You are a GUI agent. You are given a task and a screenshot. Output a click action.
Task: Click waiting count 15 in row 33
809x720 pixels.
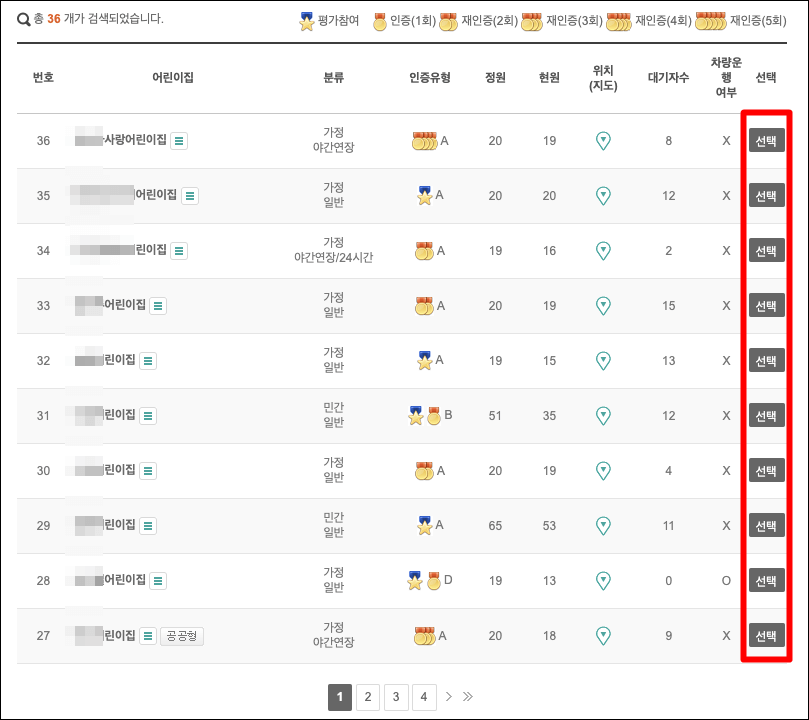pyautogui.click(x=668, y=306)
